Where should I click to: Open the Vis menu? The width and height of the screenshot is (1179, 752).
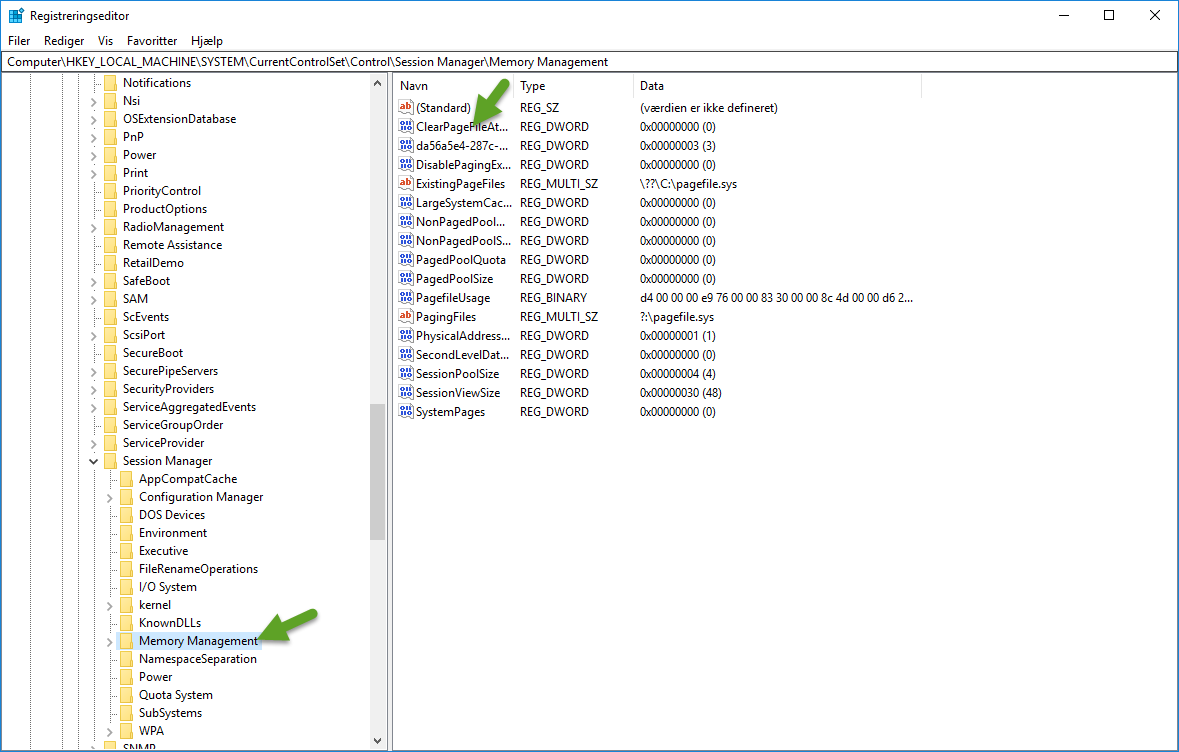coord(105,41)
